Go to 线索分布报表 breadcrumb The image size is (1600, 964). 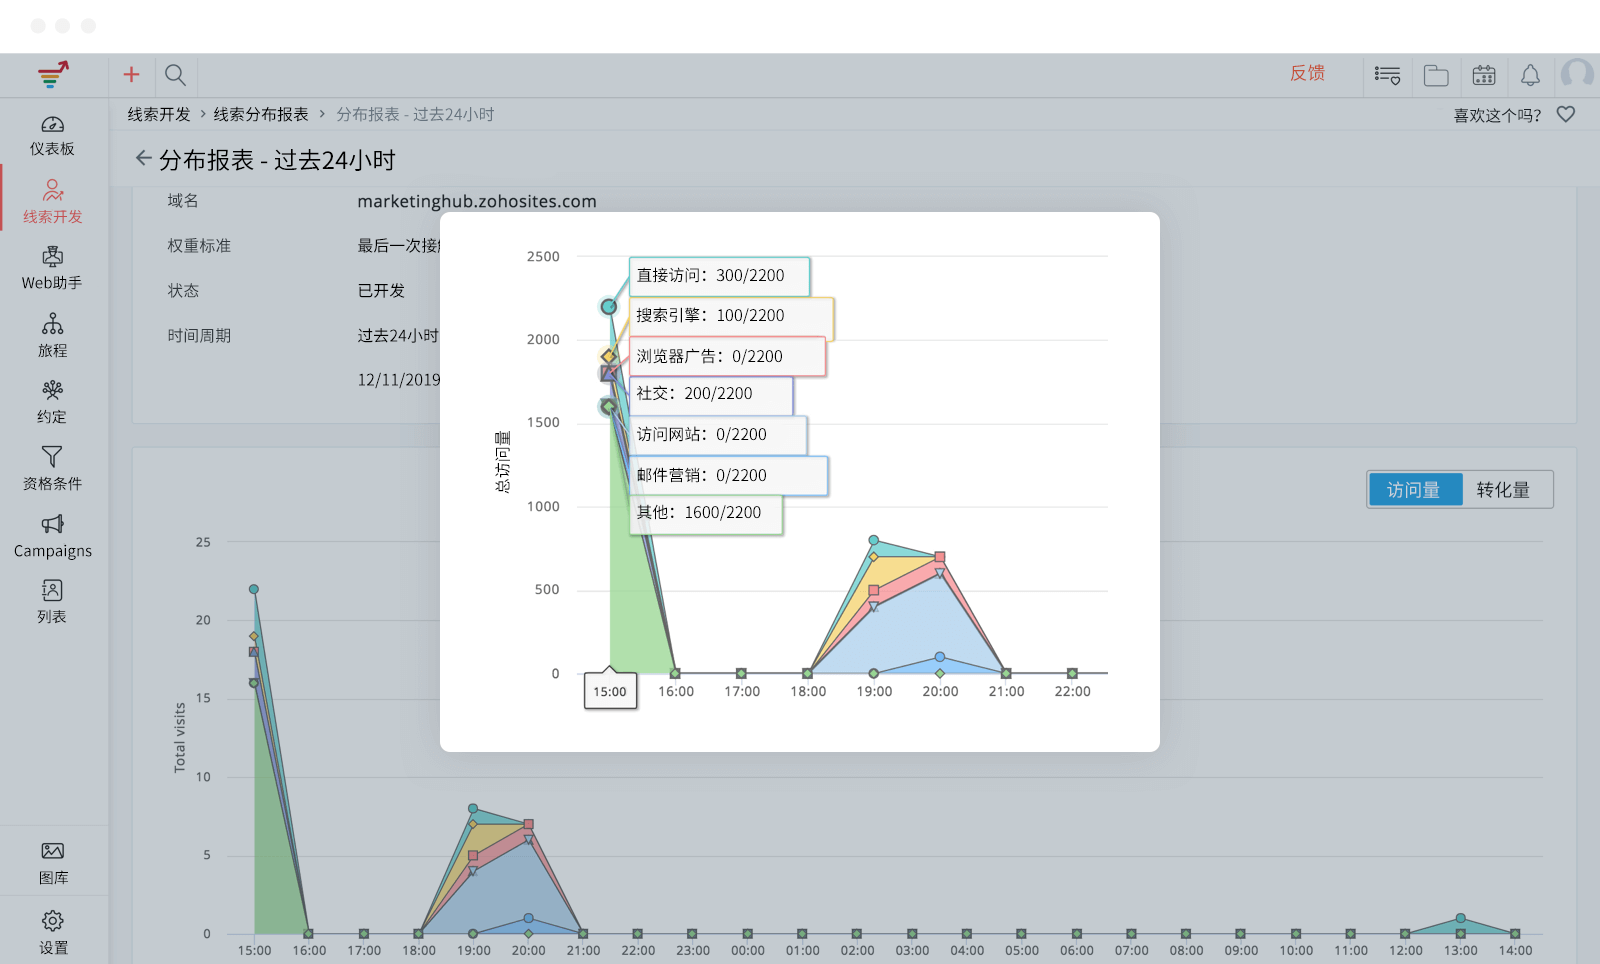tap(260, 114)
